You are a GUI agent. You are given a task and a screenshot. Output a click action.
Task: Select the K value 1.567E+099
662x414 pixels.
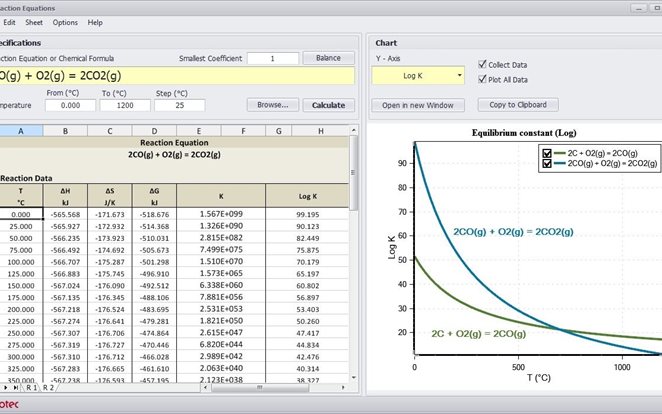tap(221, 214)
